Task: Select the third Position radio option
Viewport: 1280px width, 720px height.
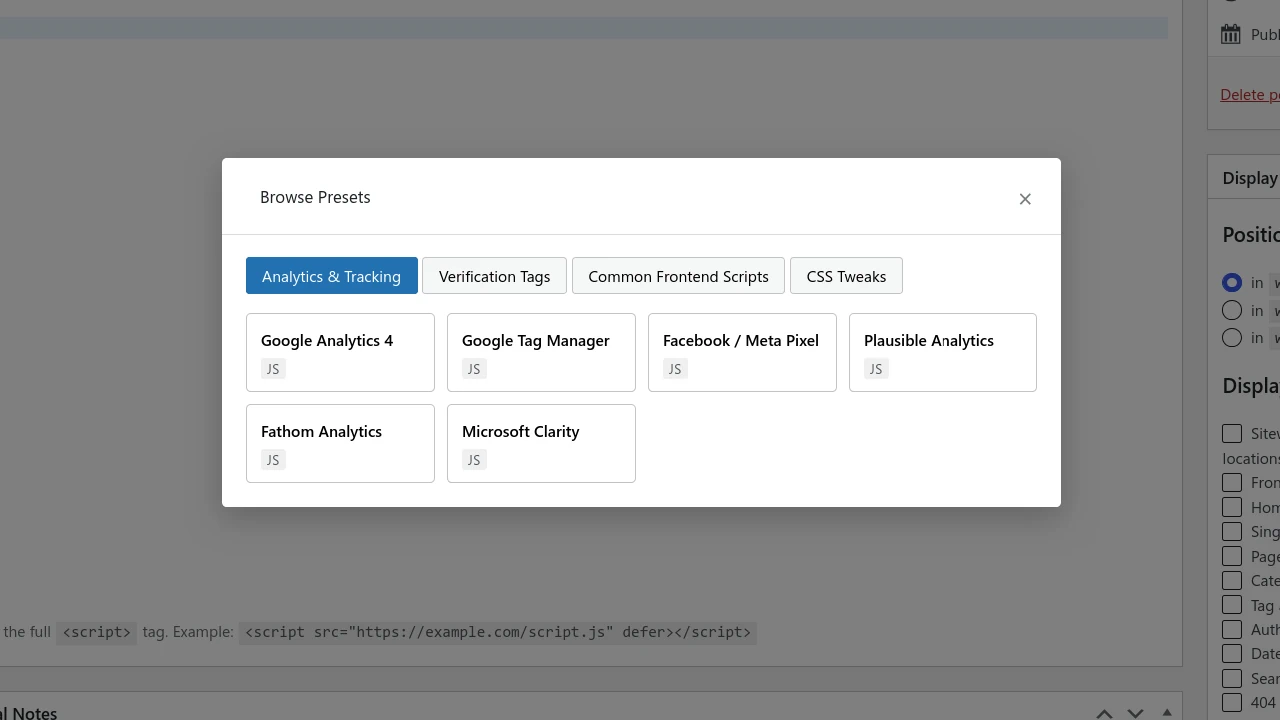Action: point(1232,337)
